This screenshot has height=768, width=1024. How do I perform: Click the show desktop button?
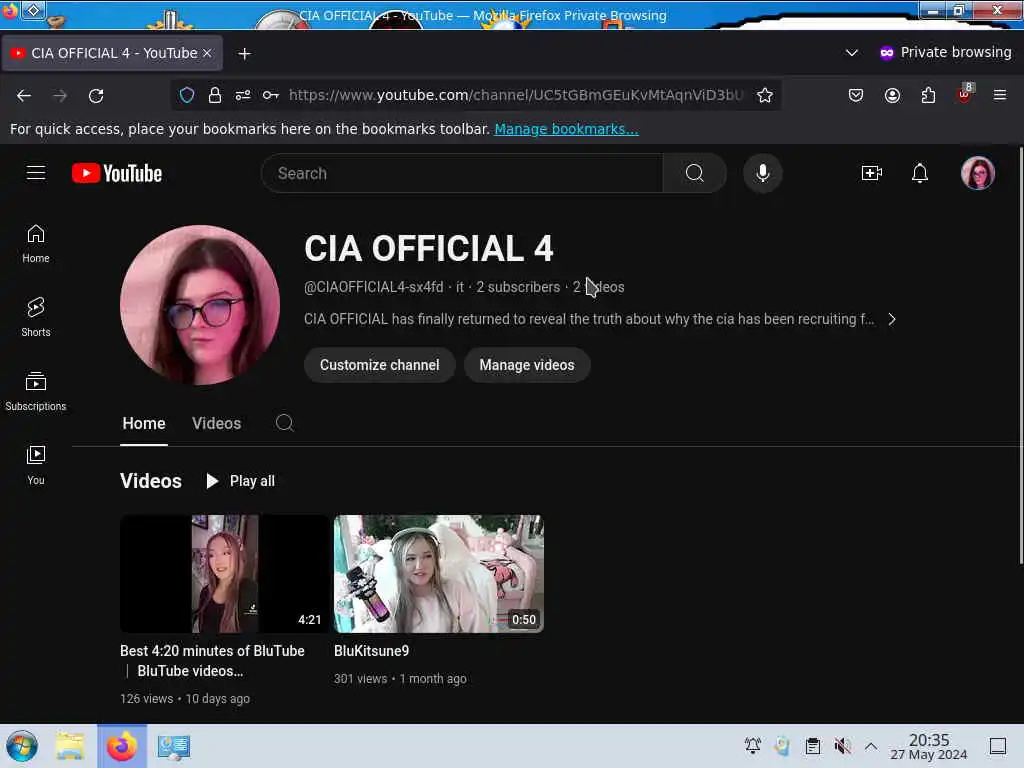coord(998,746)
